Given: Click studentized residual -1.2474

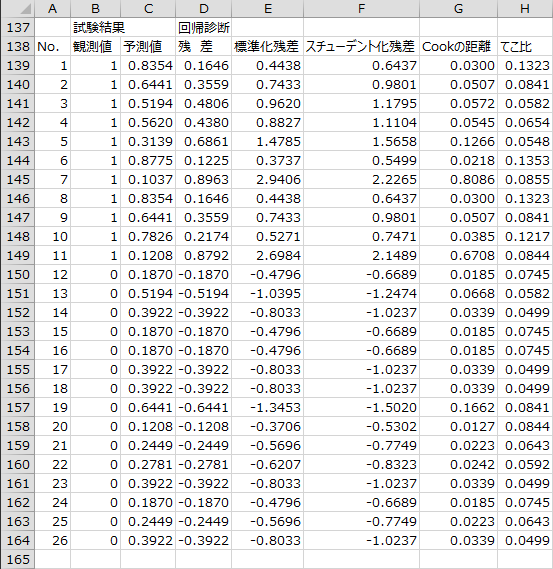Looking at the screenshot, I should point(361,293).
